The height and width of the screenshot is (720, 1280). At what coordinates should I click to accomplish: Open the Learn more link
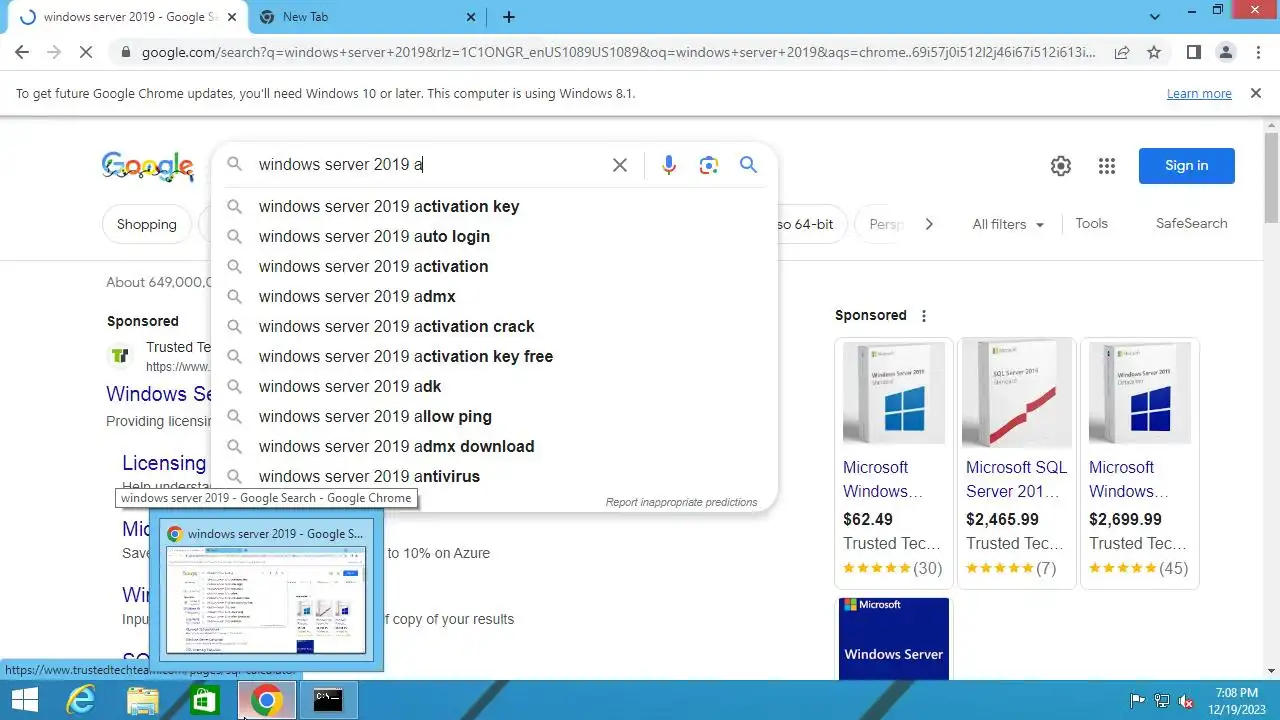tap(1199, 93)
